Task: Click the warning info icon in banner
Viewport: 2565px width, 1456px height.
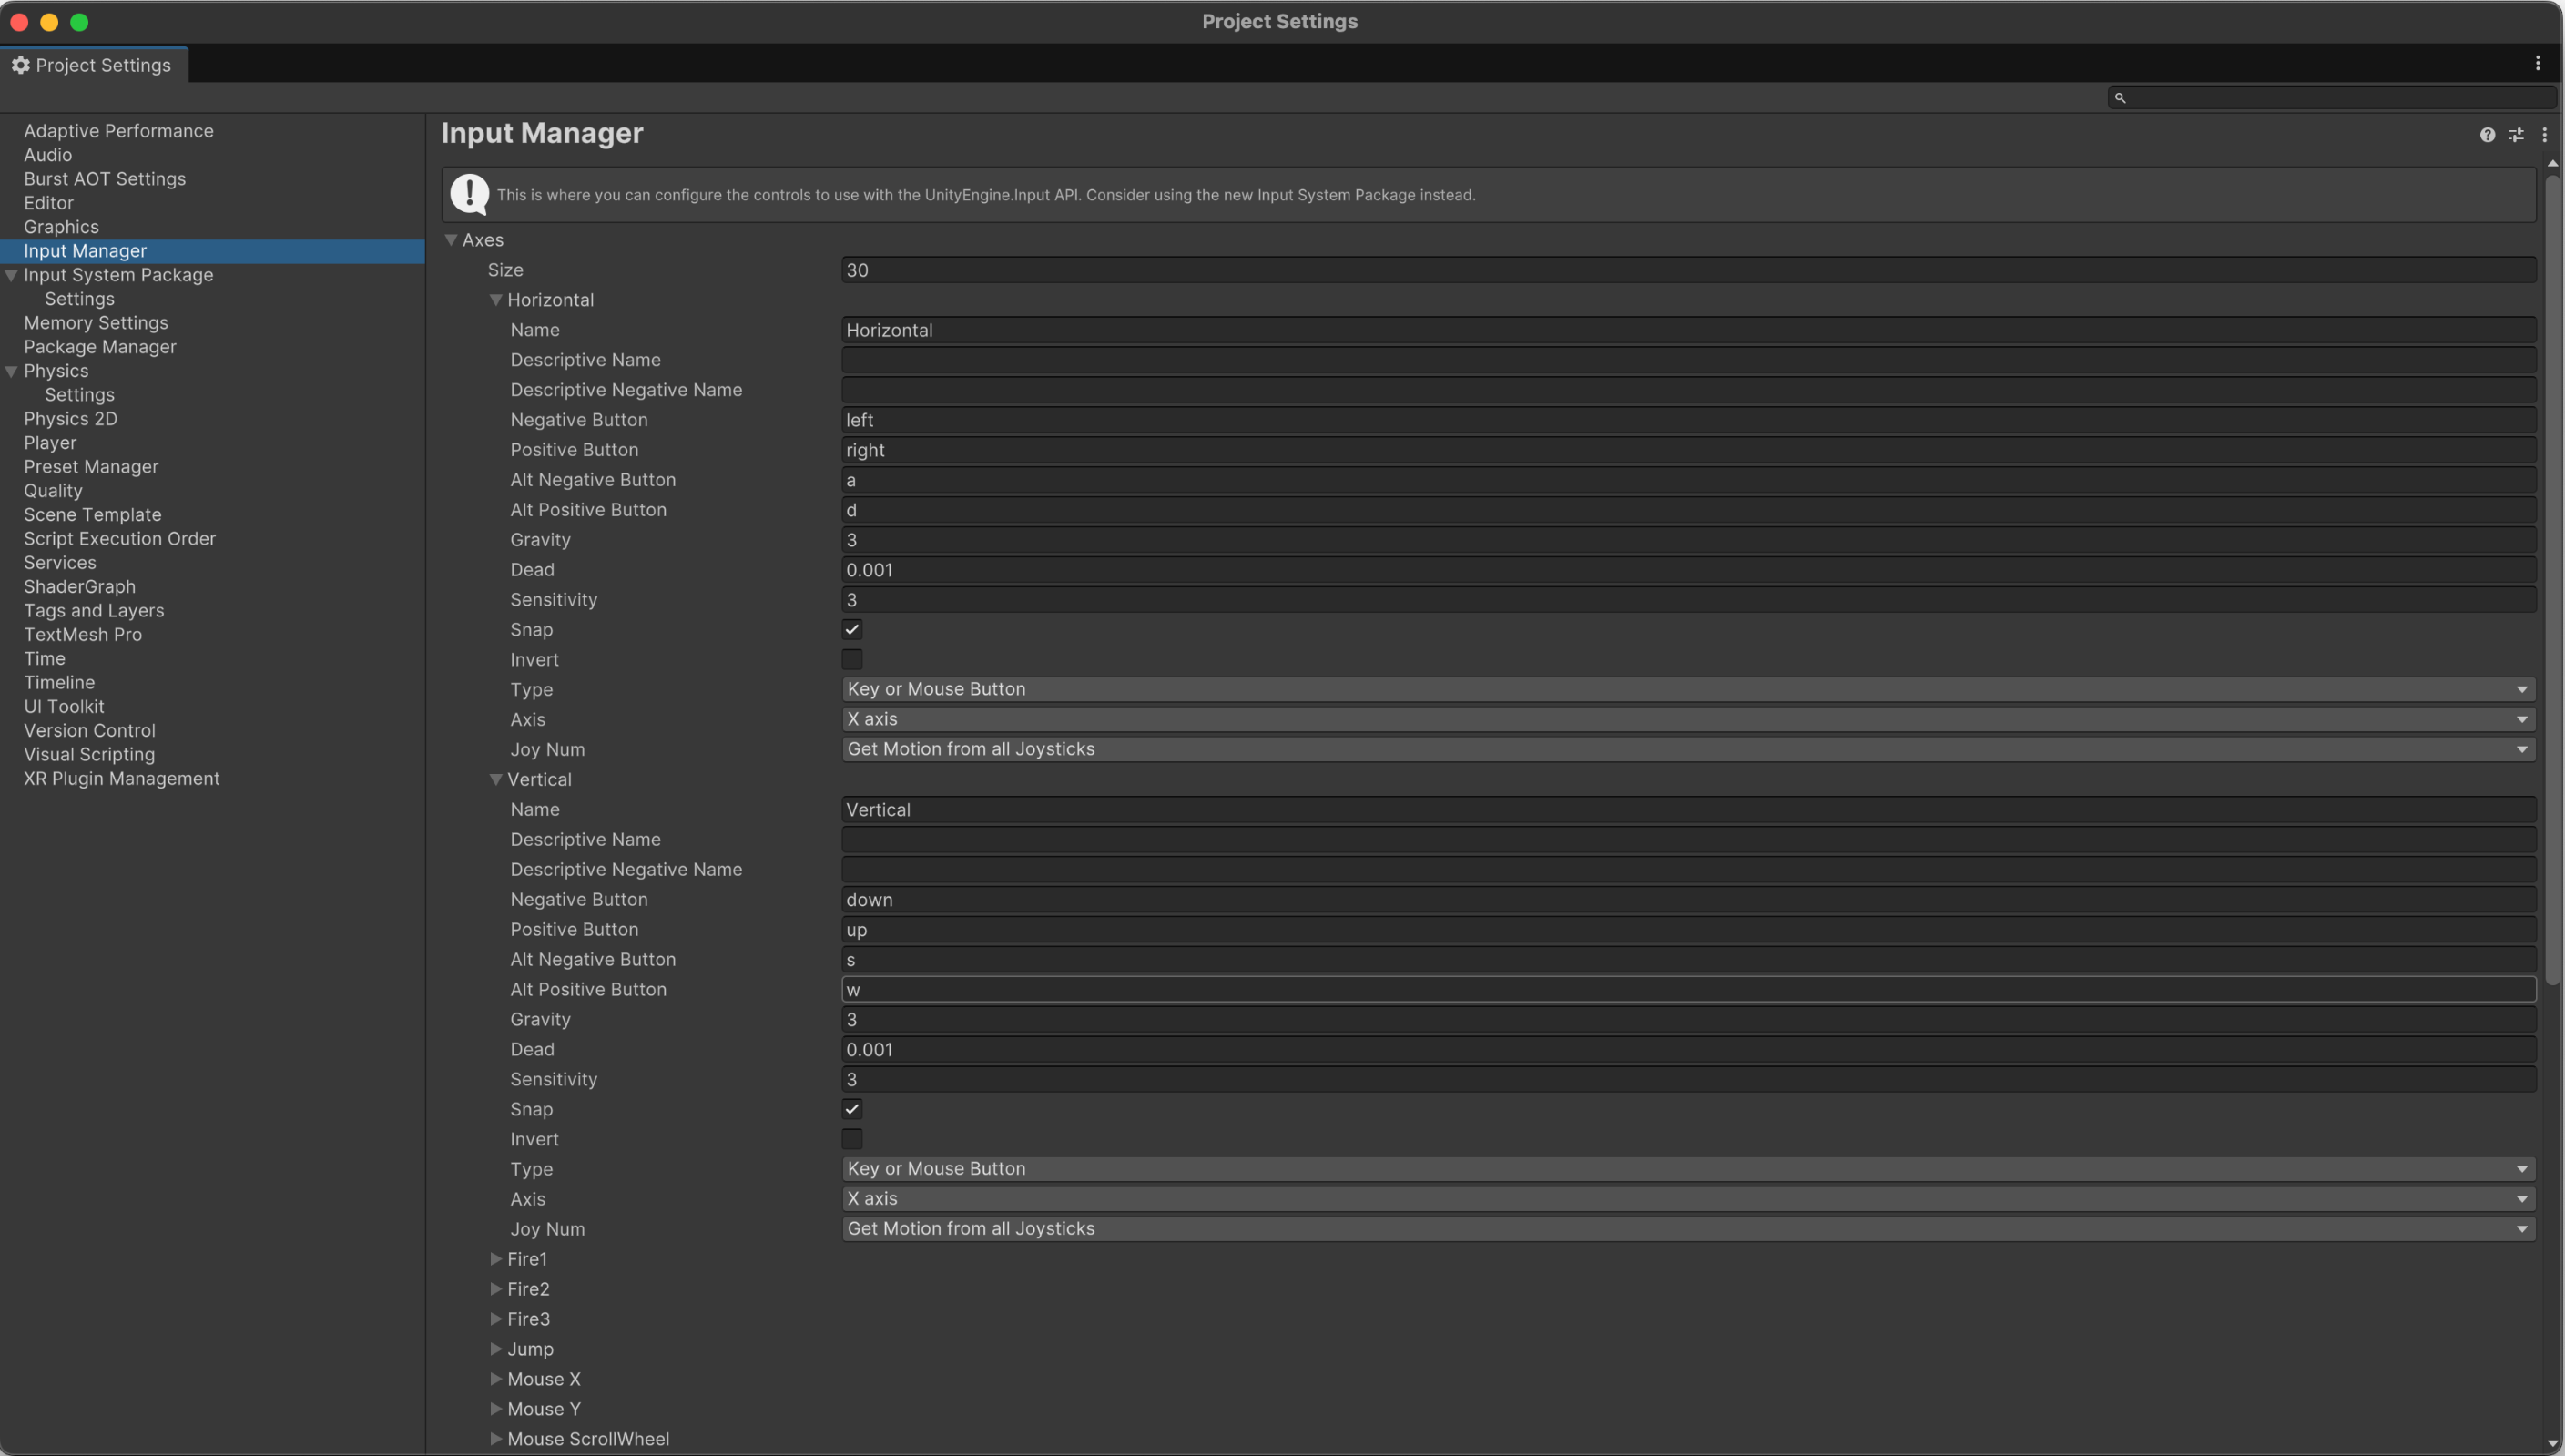Action: pos(469,194)
